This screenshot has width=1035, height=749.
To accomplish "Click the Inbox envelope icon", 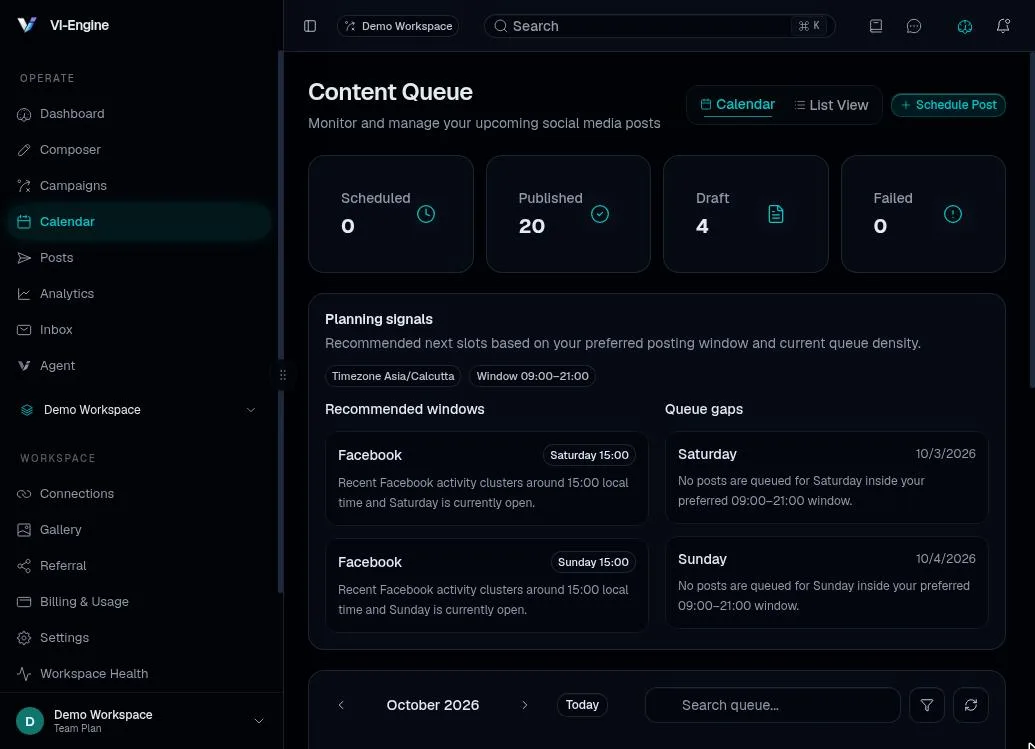I will point(24,329).
